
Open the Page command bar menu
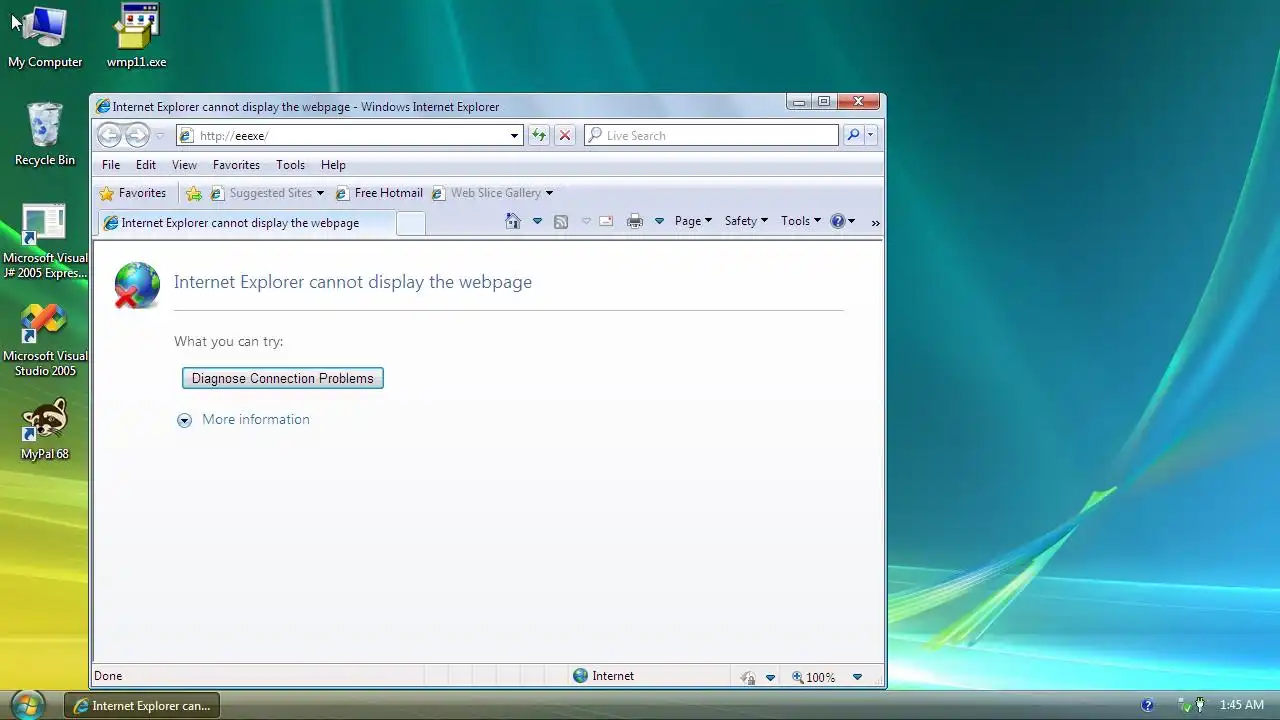(693, 221)
